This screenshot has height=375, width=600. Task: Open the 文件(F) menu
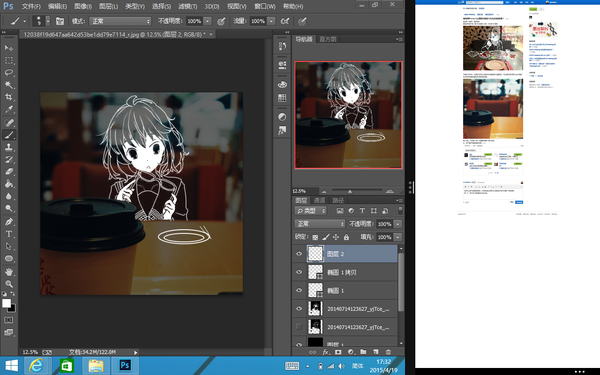[31, 7]
